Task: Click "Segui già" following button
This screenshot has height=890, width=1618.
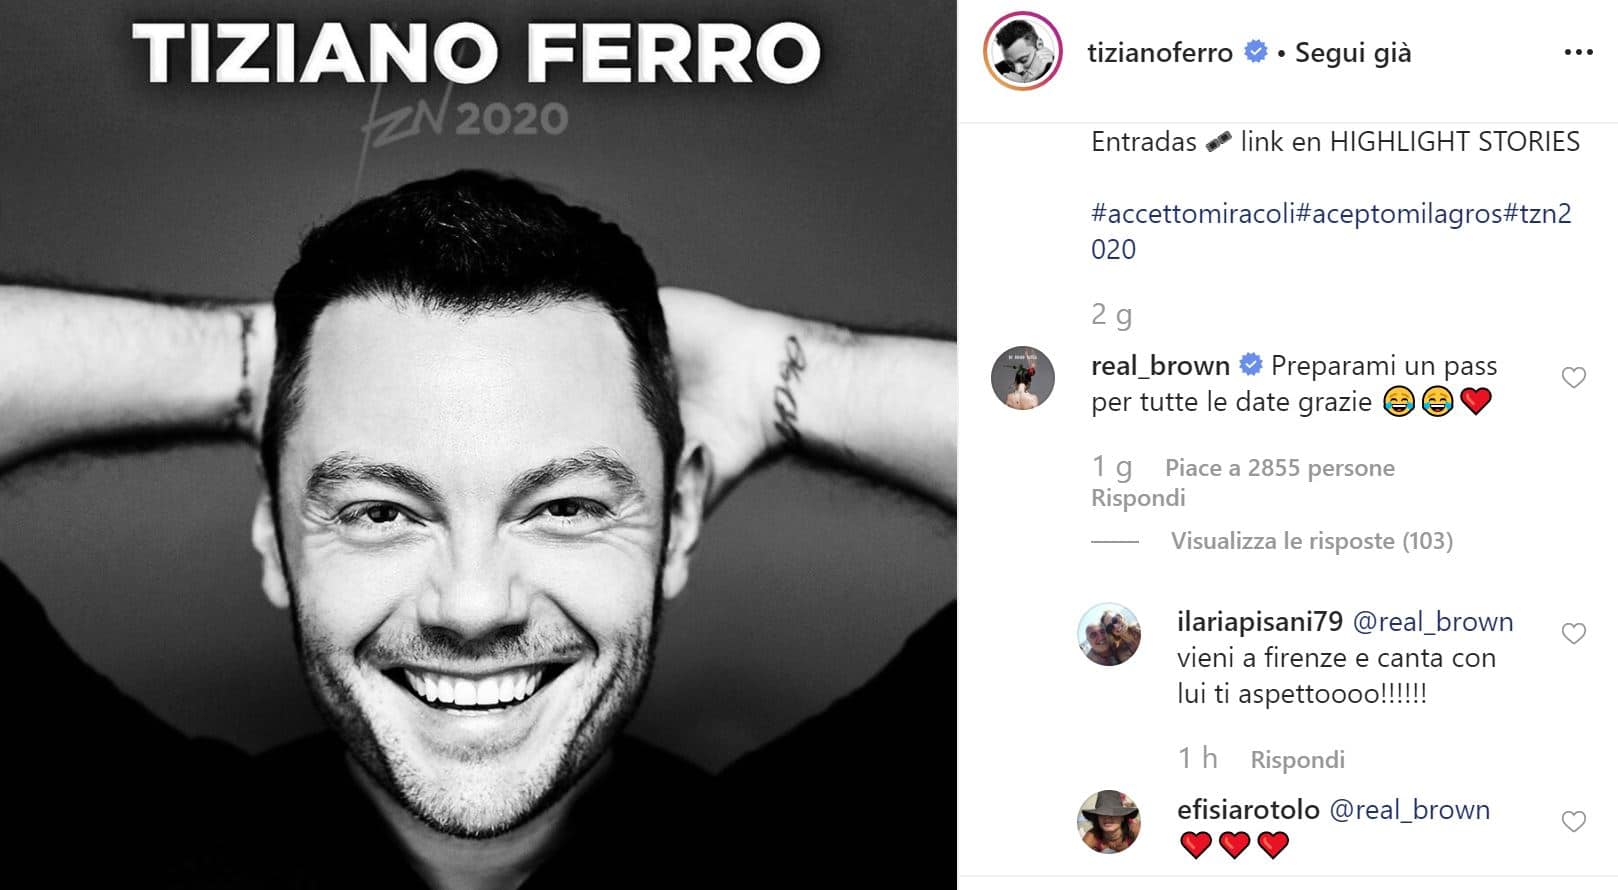Action: (x=1352, y=53)
